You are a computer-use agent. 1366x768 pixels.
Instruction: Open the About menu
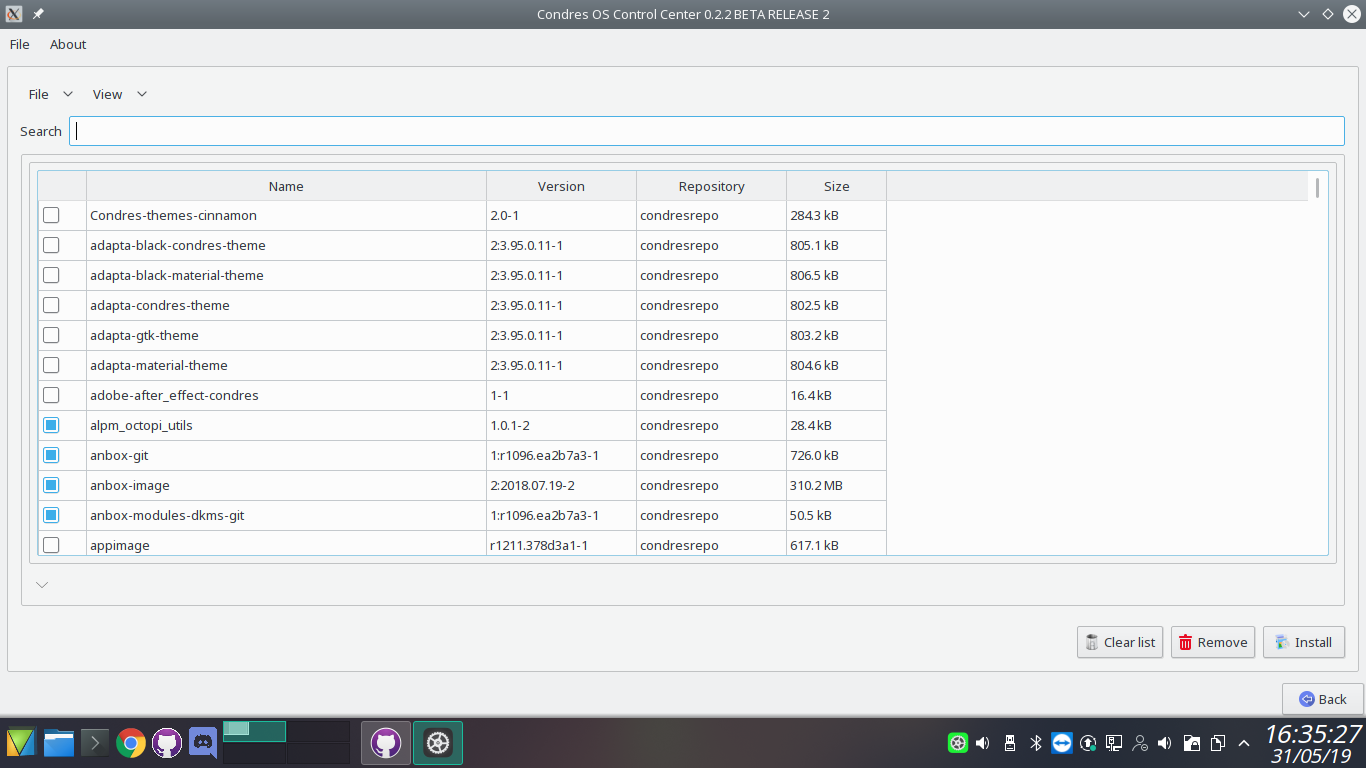pyautogui.click(x=68, y=44)
